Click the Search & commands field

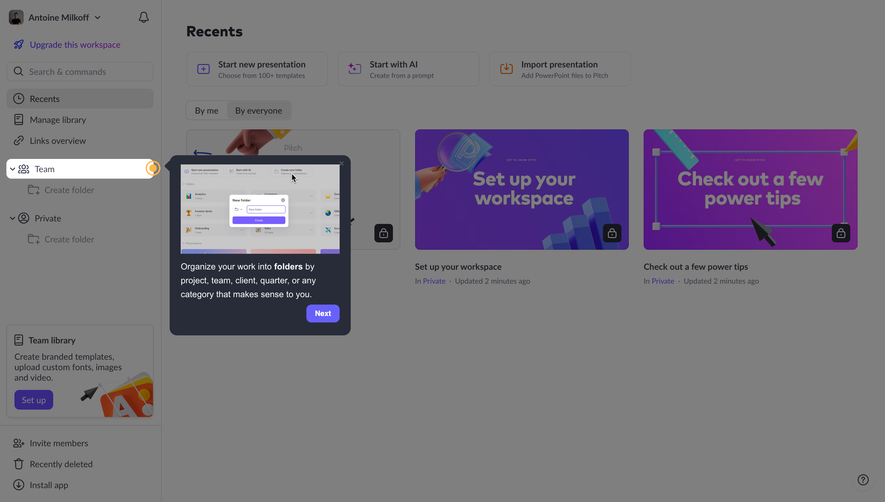coord(80,72)
